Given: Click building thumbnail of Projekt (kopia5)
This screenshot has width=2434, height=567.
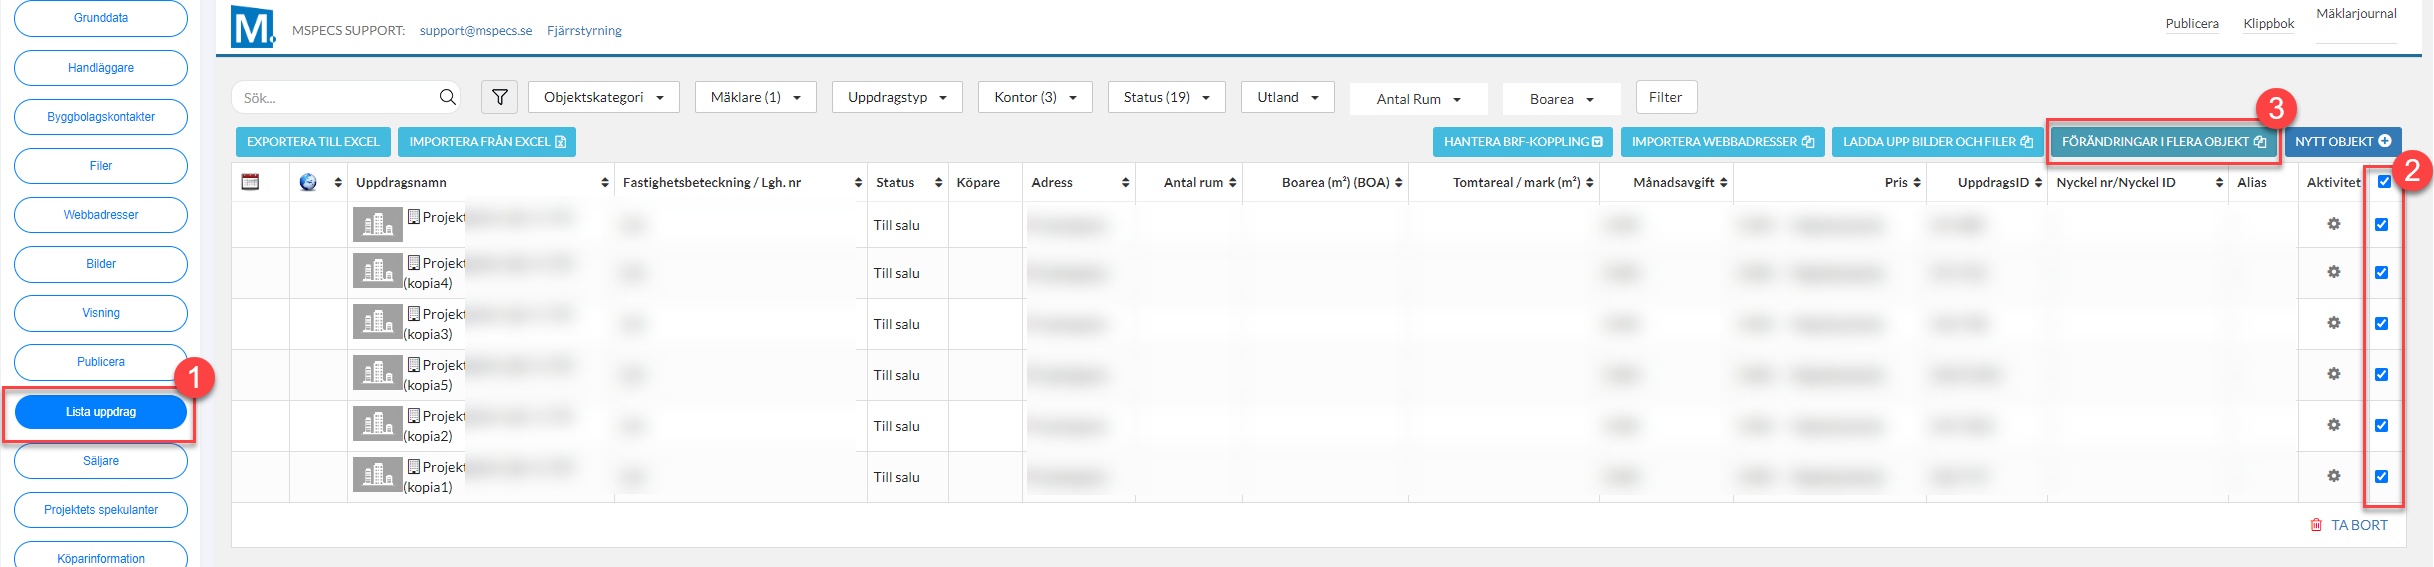Looking at the screenshot, I should coord(377,372).
